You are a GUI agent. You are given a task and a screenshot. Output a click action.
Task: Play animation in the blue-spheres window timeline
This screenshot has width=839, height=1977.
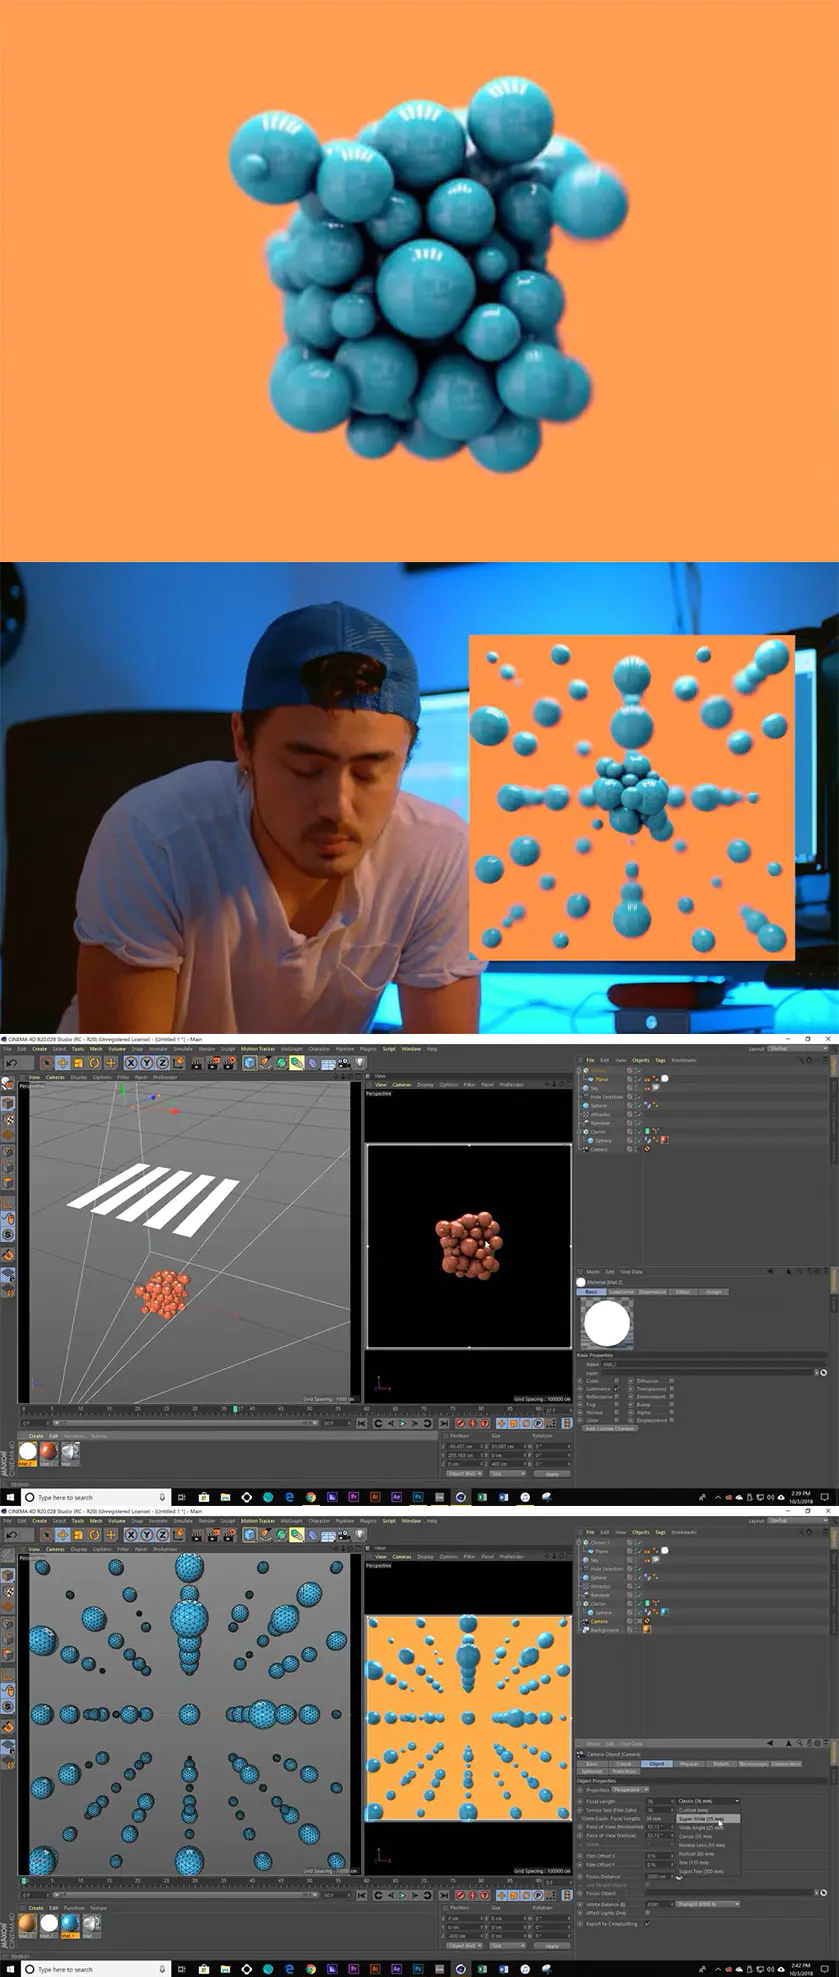pyautogui.click(x=403, y=1894)
